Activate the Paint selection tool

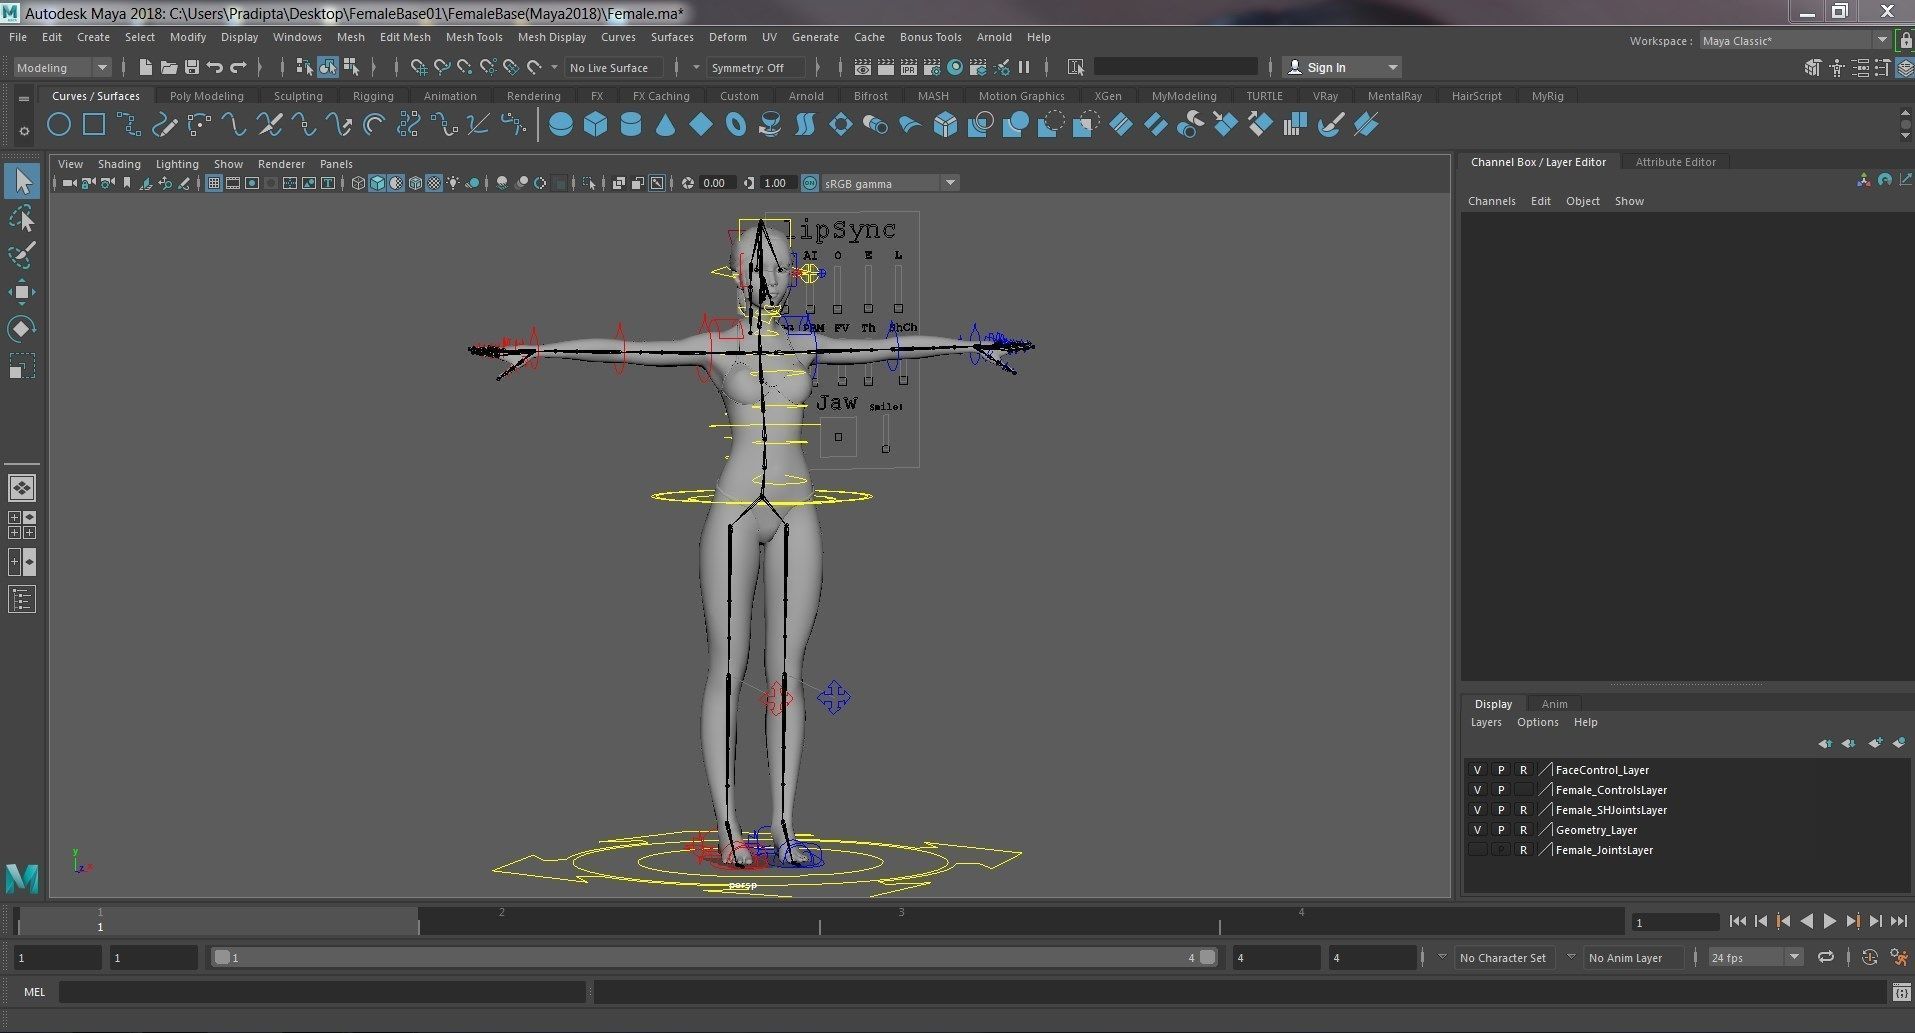(x=22, y=255)
